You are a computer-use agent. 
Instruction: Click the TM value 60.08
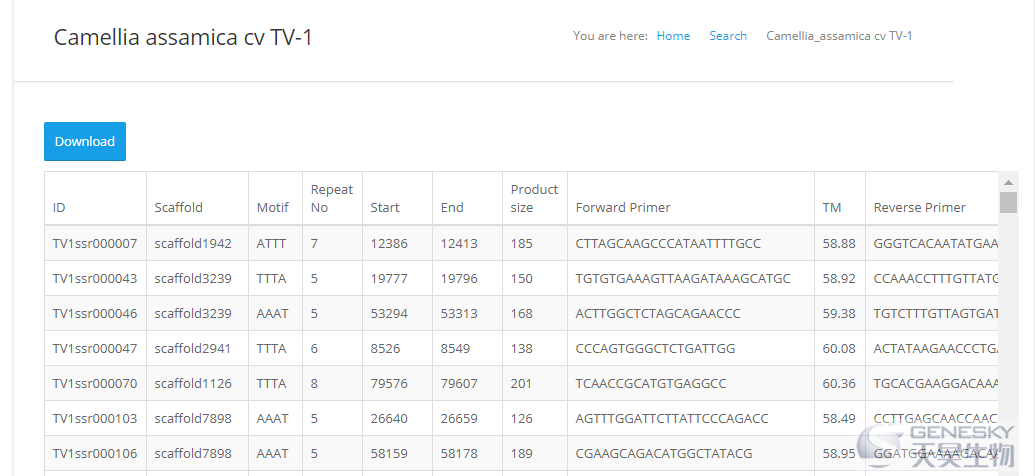[x=840, y=349]
